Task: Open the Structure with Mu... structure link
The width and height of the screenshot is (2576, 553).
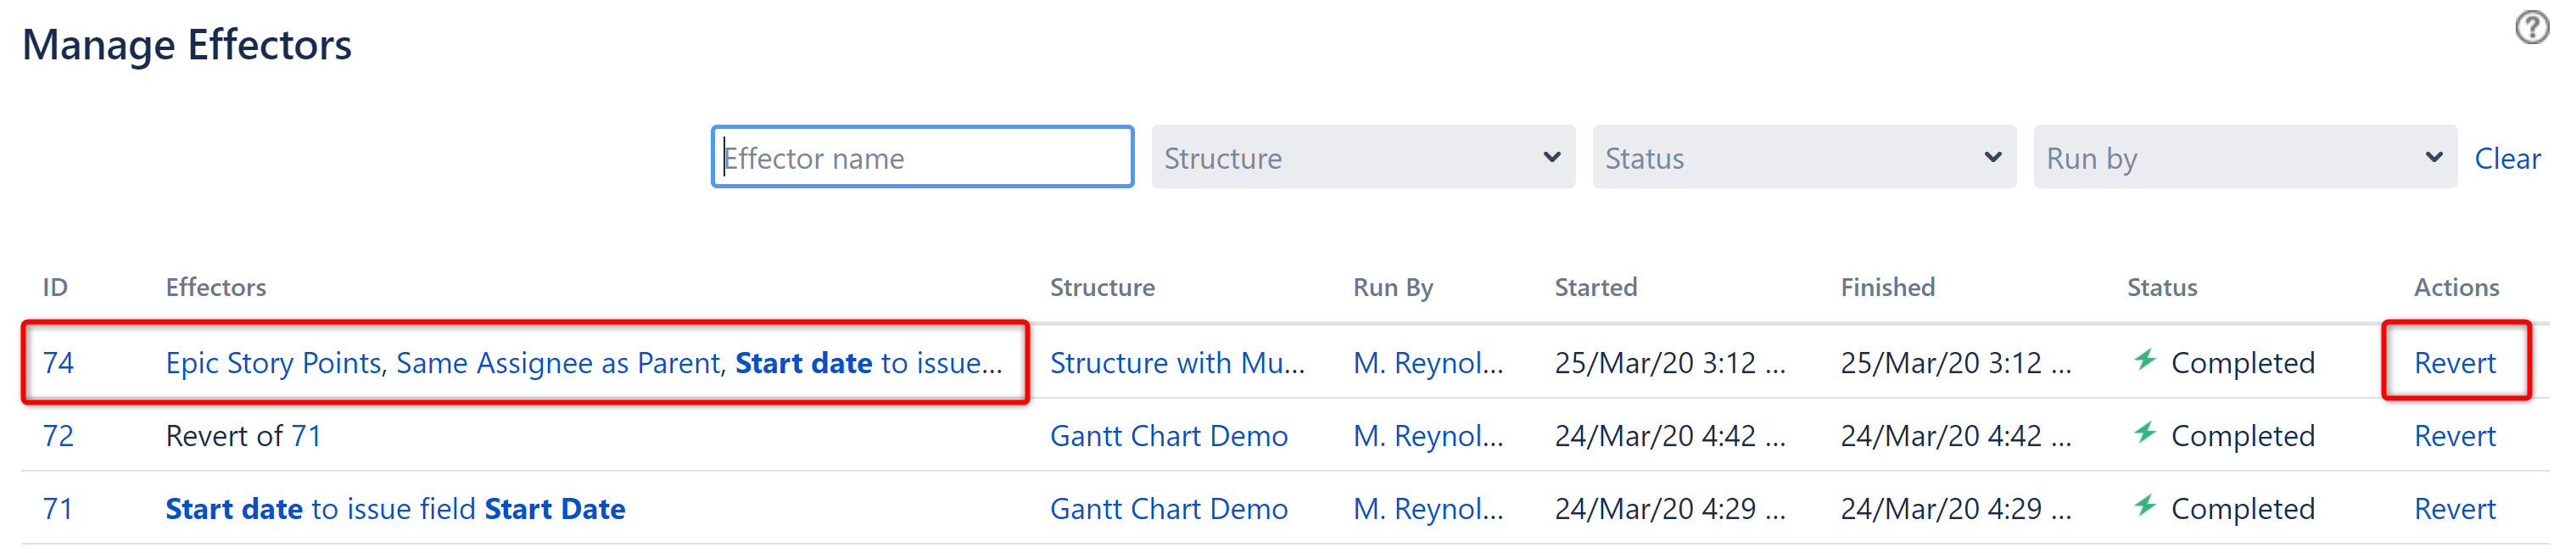Action: [1177, 362]
